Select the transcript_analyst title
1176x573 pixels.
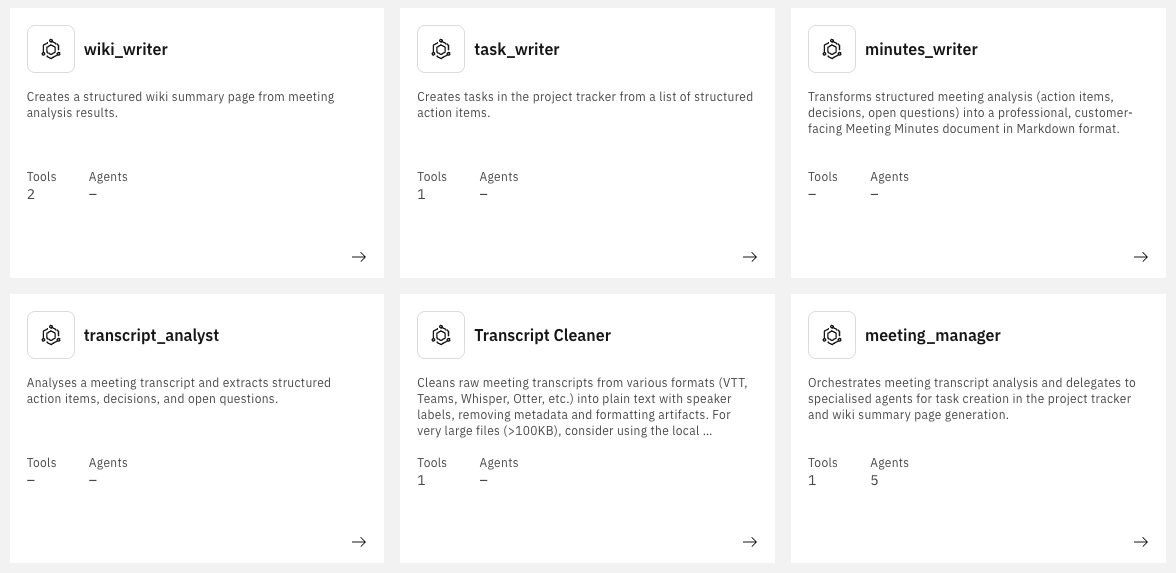click(x=151, y=335)
